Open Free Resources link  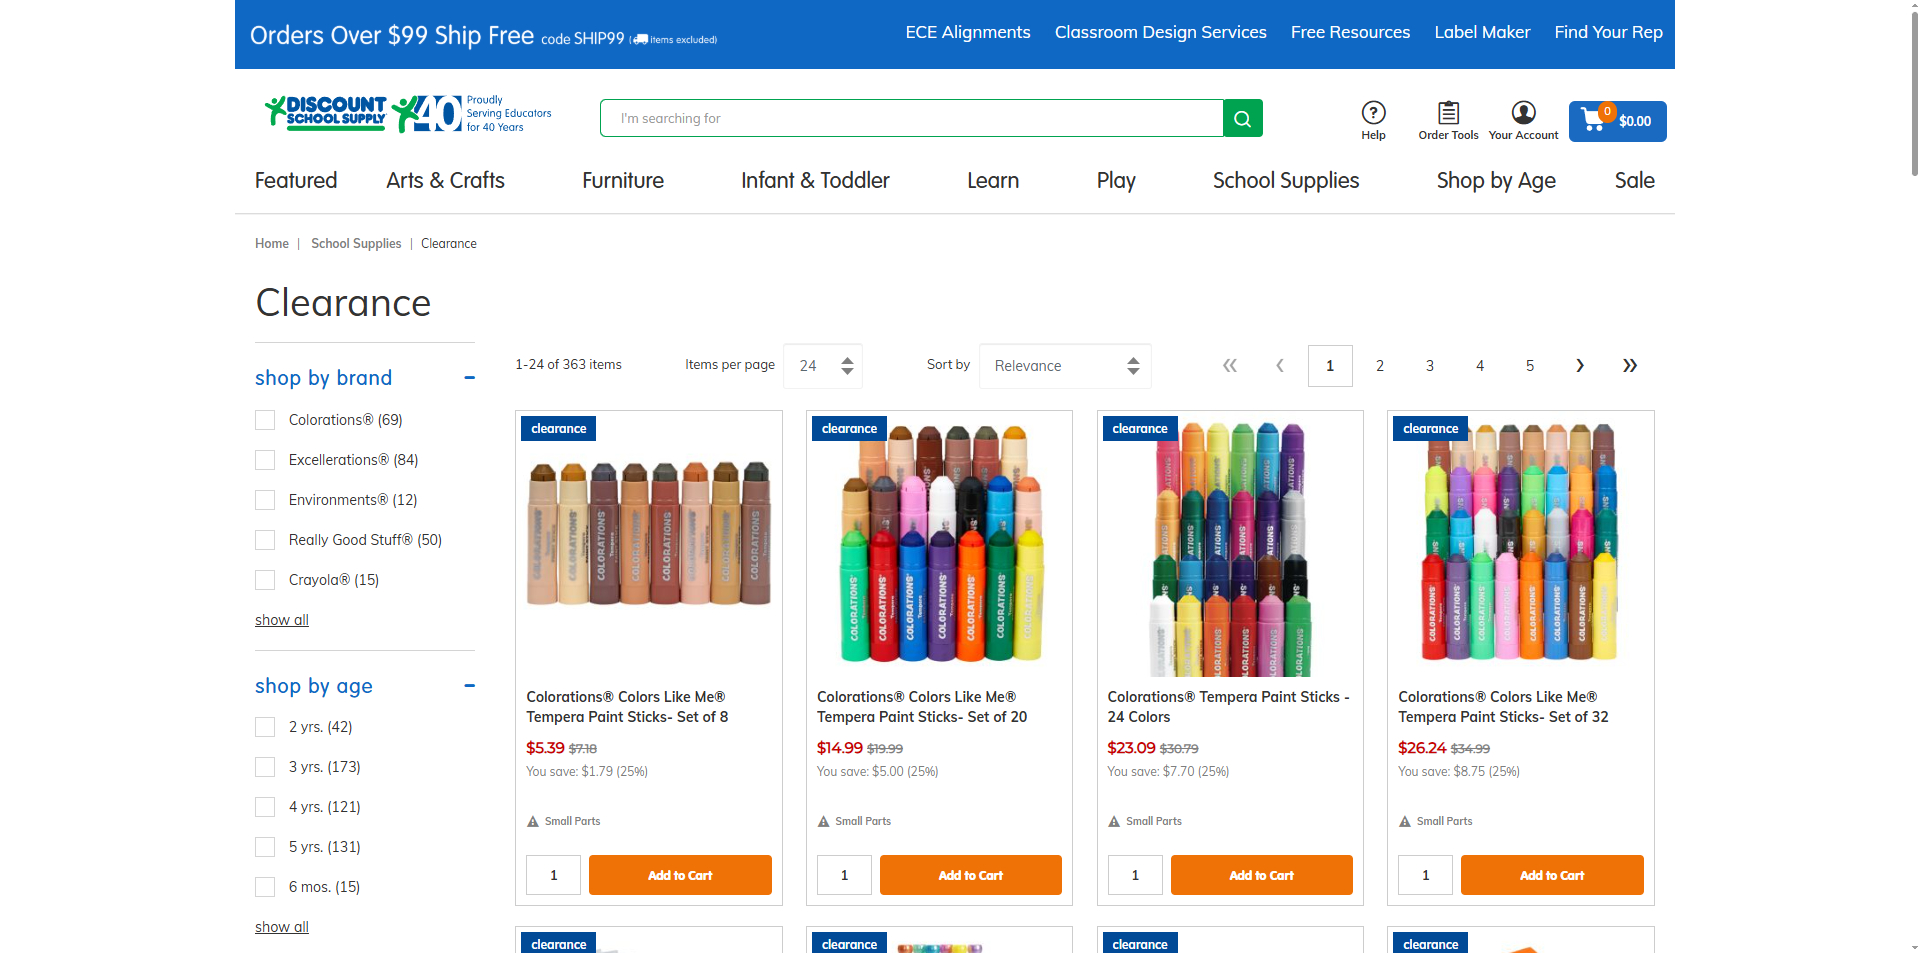click(x=1350, y=32)
